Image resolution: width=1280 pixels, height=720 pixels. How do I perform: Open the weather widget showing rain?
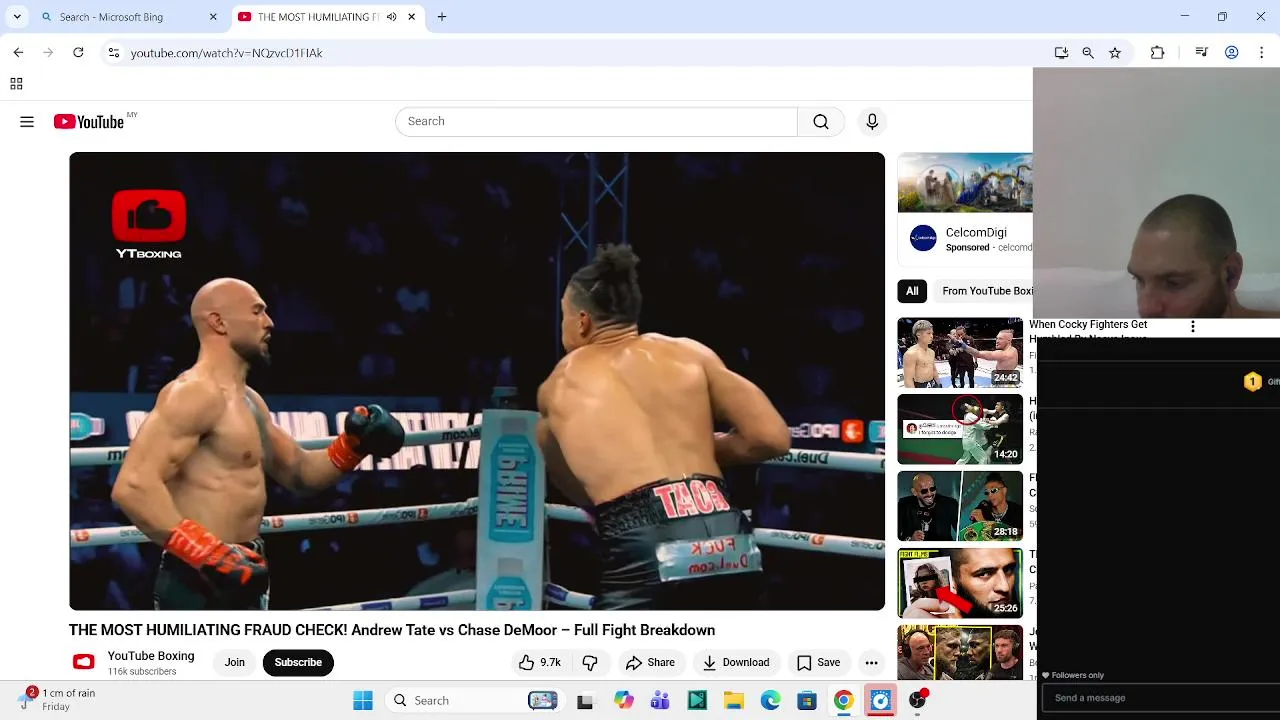pos(58,699)
